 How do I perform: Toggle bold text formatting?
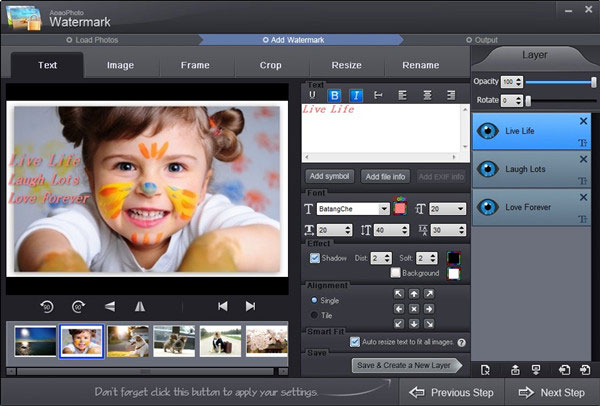(334, 95)
